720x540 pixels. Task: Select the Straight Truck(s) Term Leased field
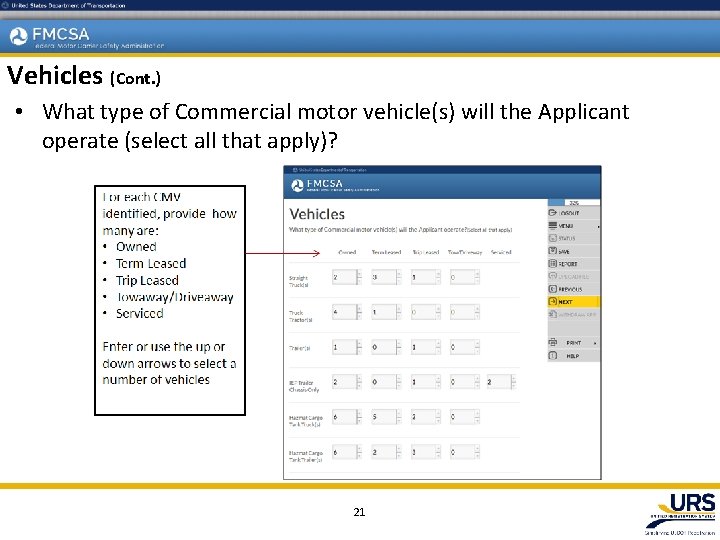[386, 277]
